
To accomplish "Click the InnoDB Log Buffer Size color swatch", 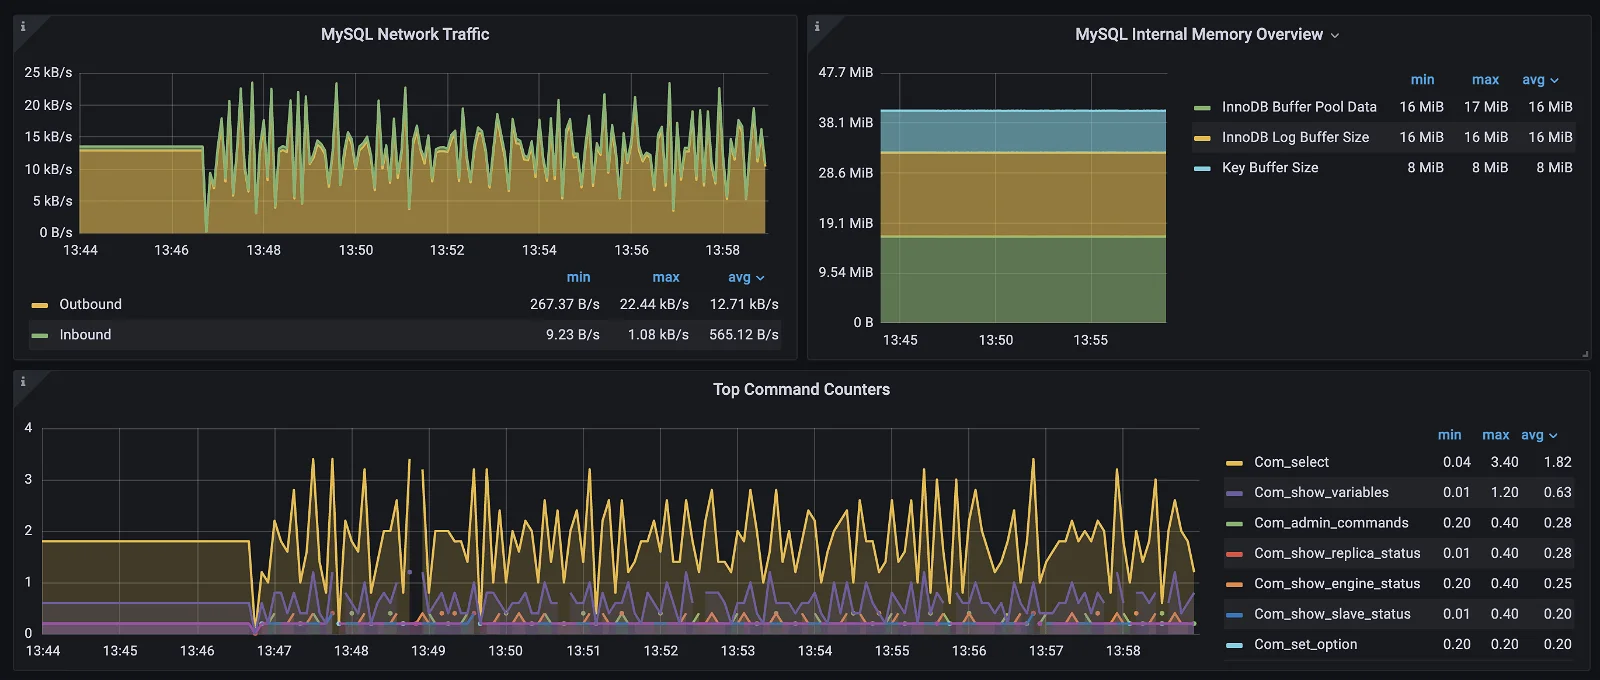I will 1202,138.
